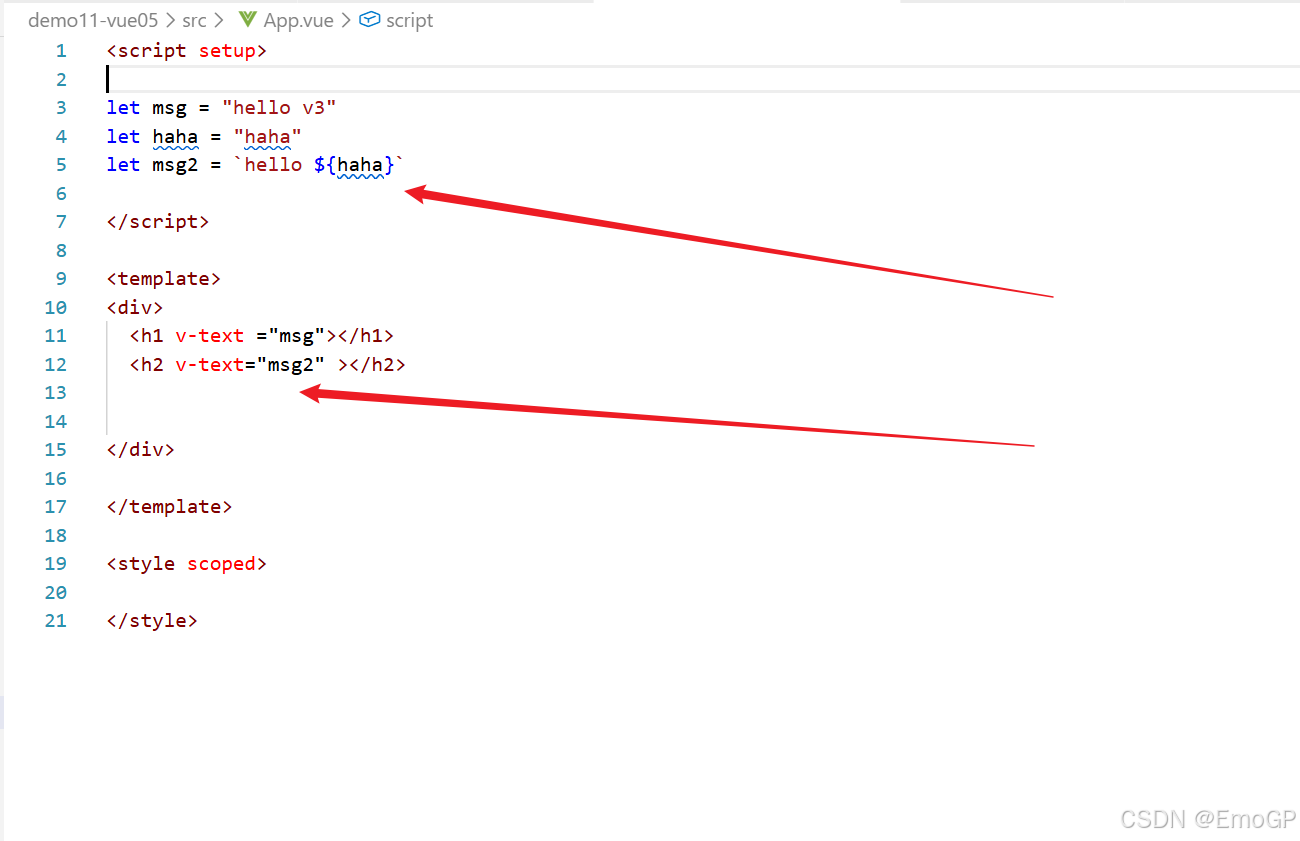Screen dimensions: 1300x841
Task: Click the closing </style> tag
Action: coord(152,621)
